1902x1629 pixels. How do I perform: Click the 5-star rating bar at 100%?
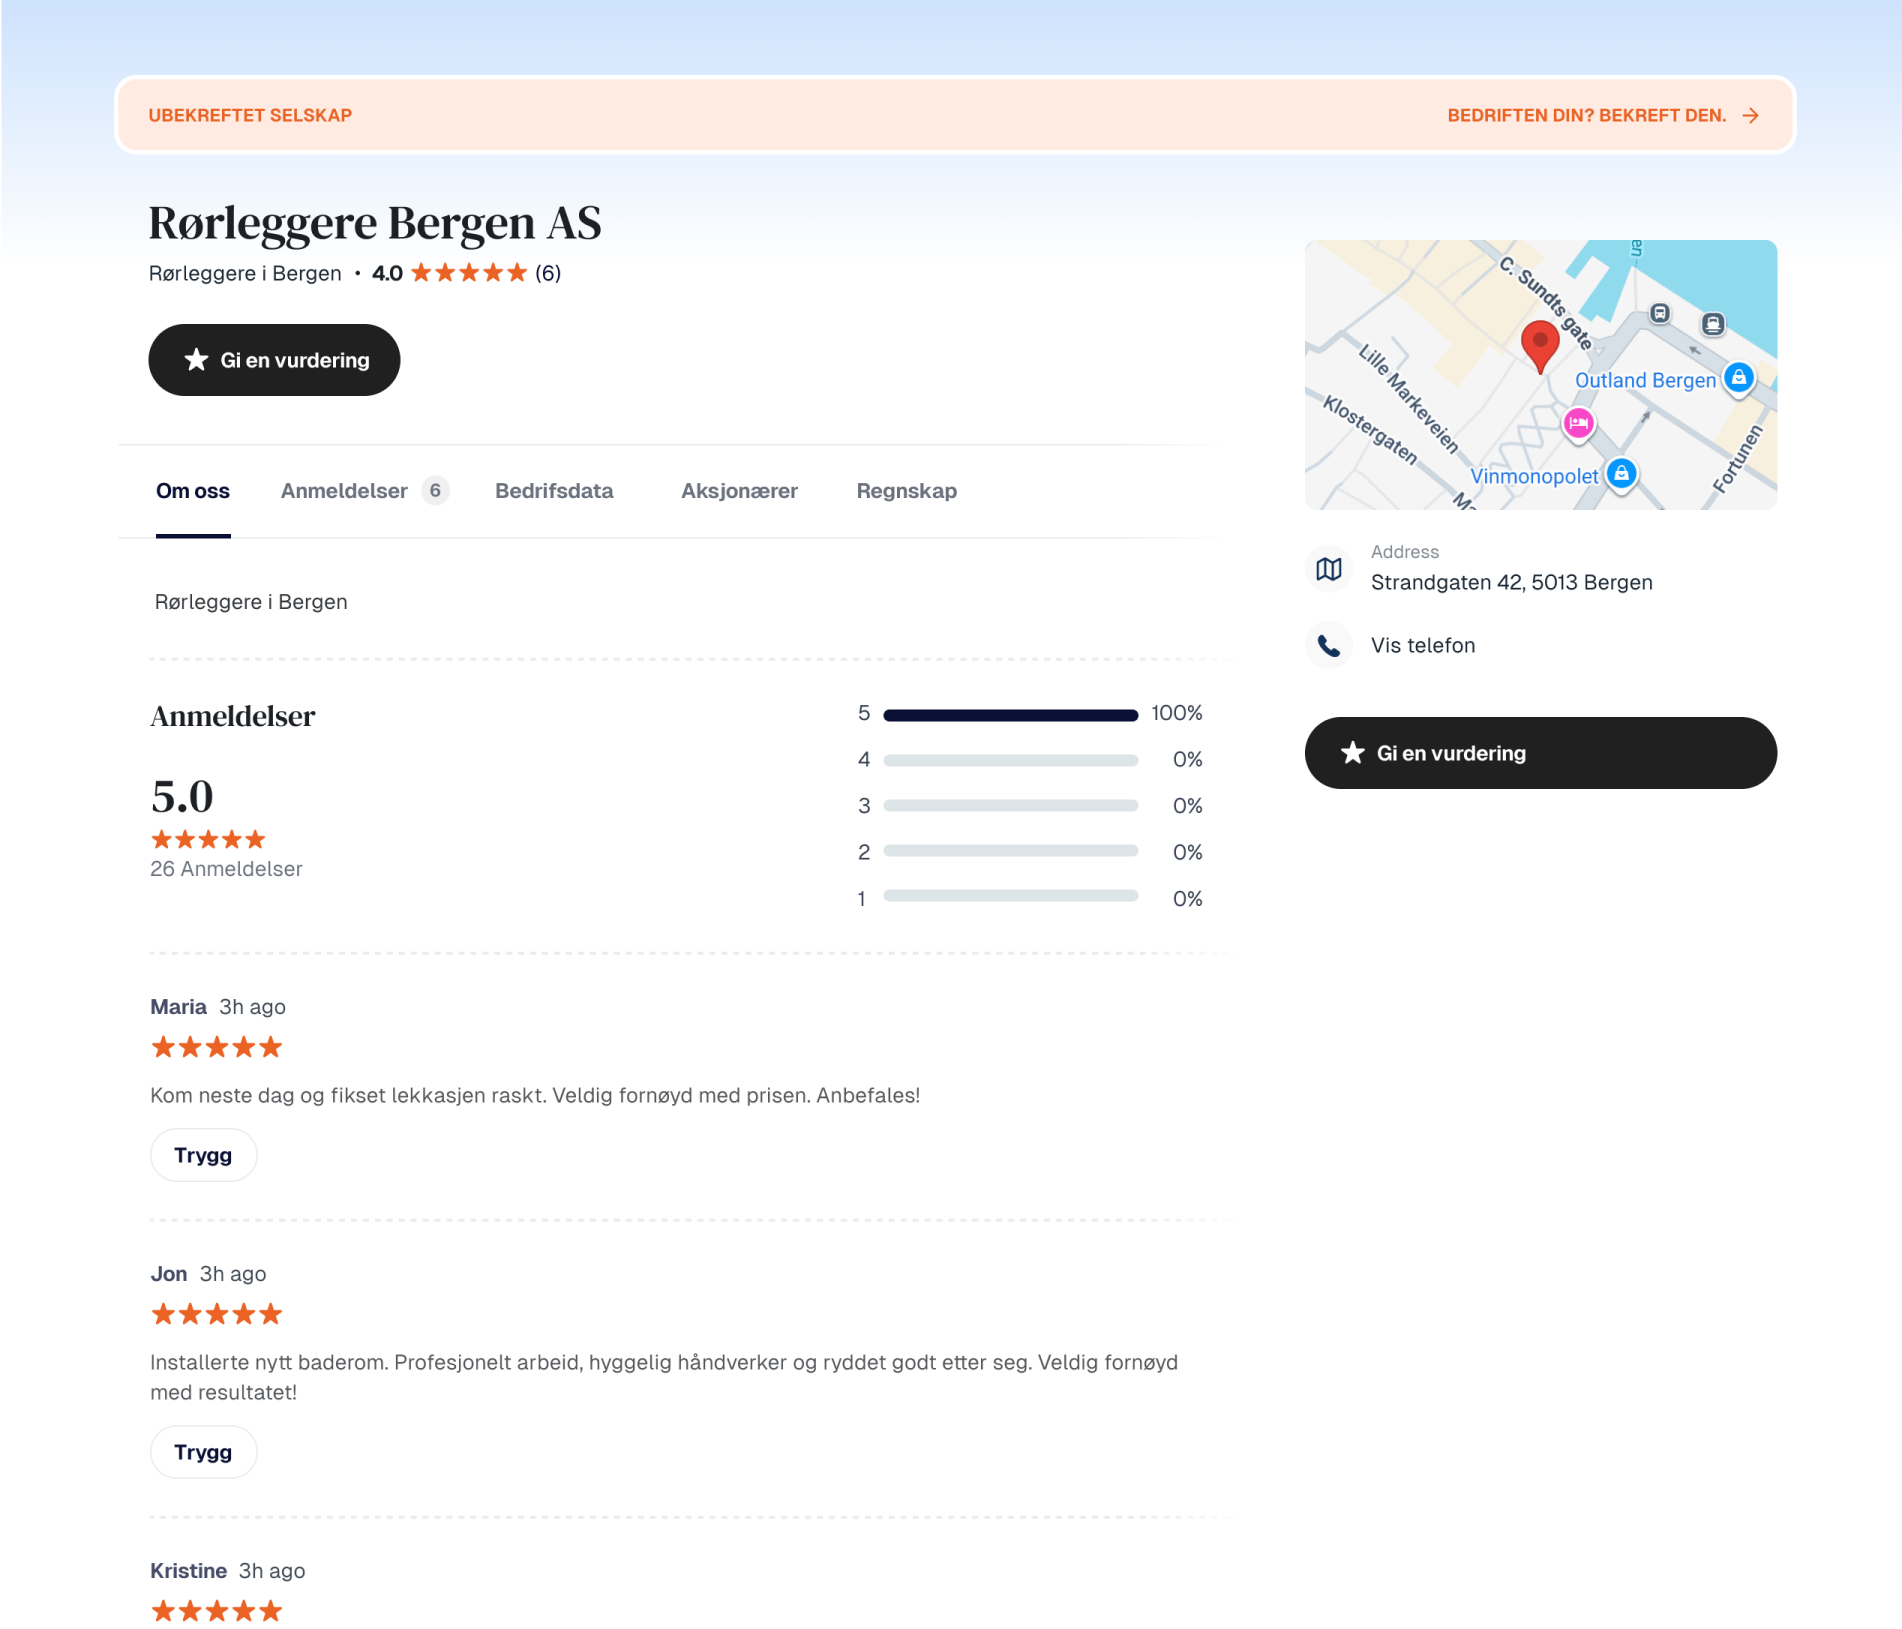pos(1010,715)
